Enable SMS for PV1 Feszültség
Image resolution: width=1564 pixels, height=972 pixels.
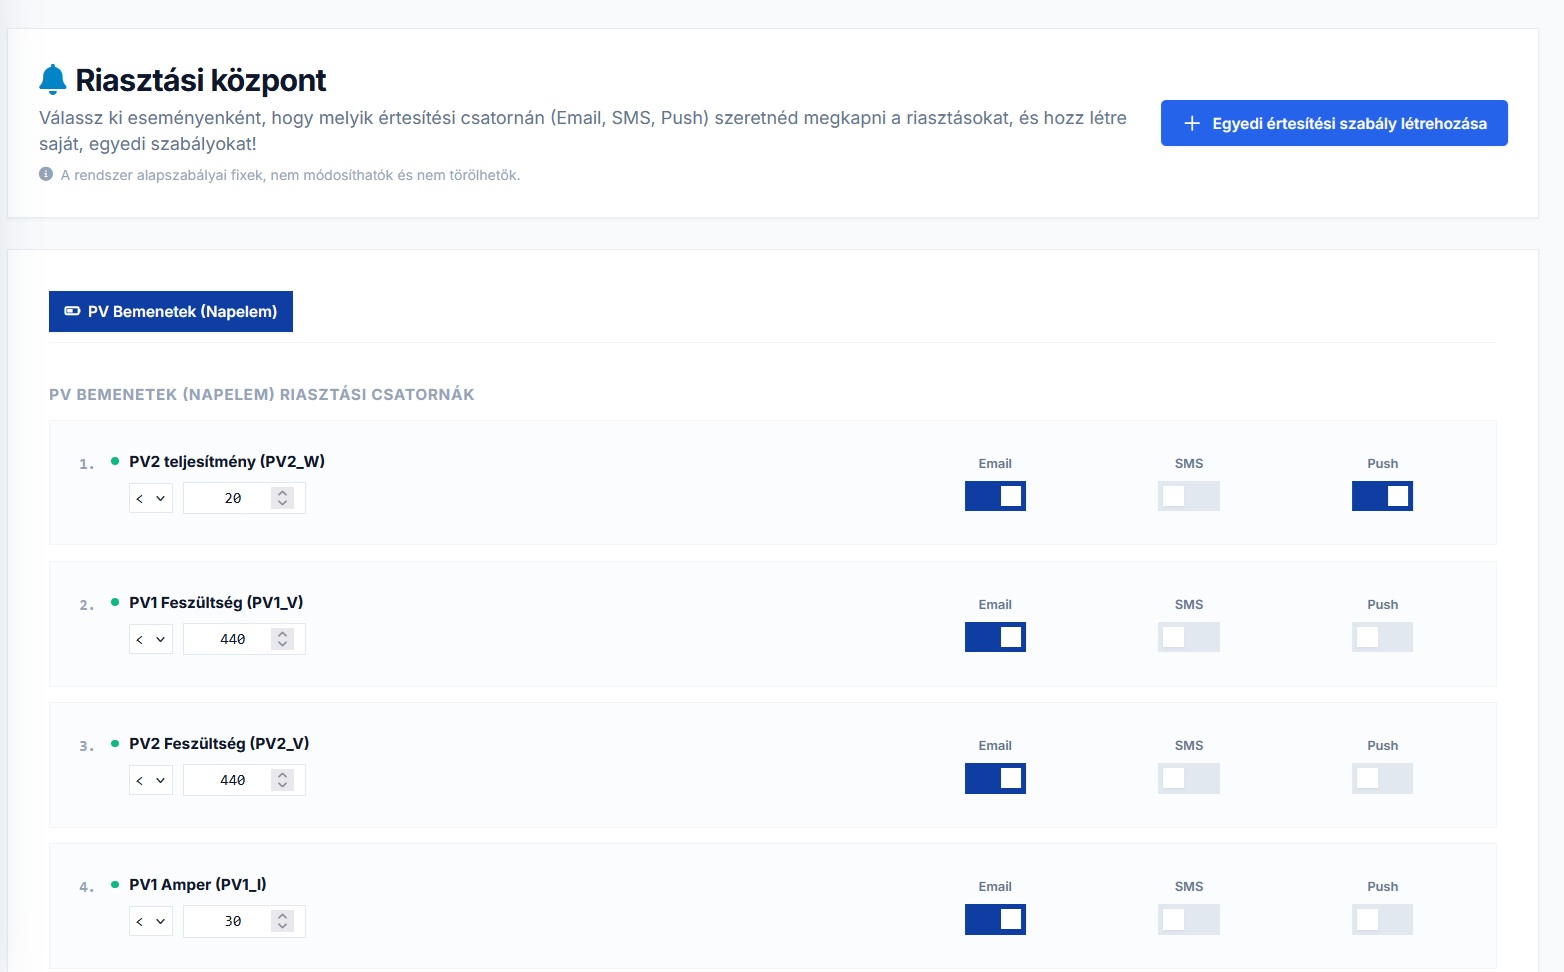tap(1189, 637)
